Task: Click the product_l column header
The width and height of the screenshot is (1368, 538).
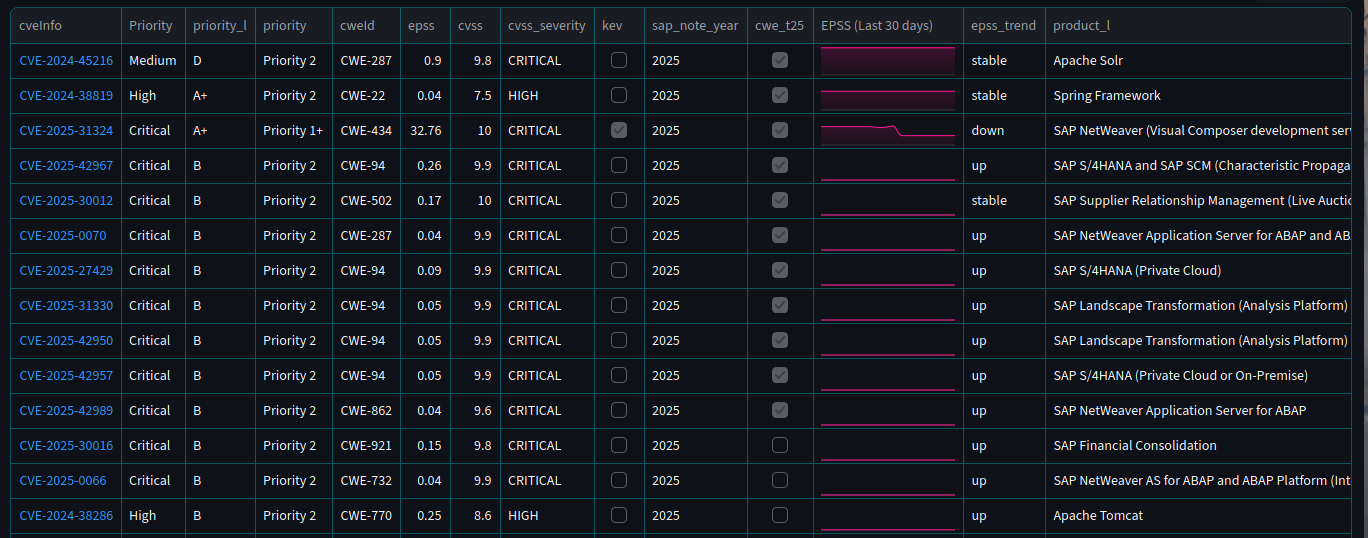Action: pos(1200,25)
